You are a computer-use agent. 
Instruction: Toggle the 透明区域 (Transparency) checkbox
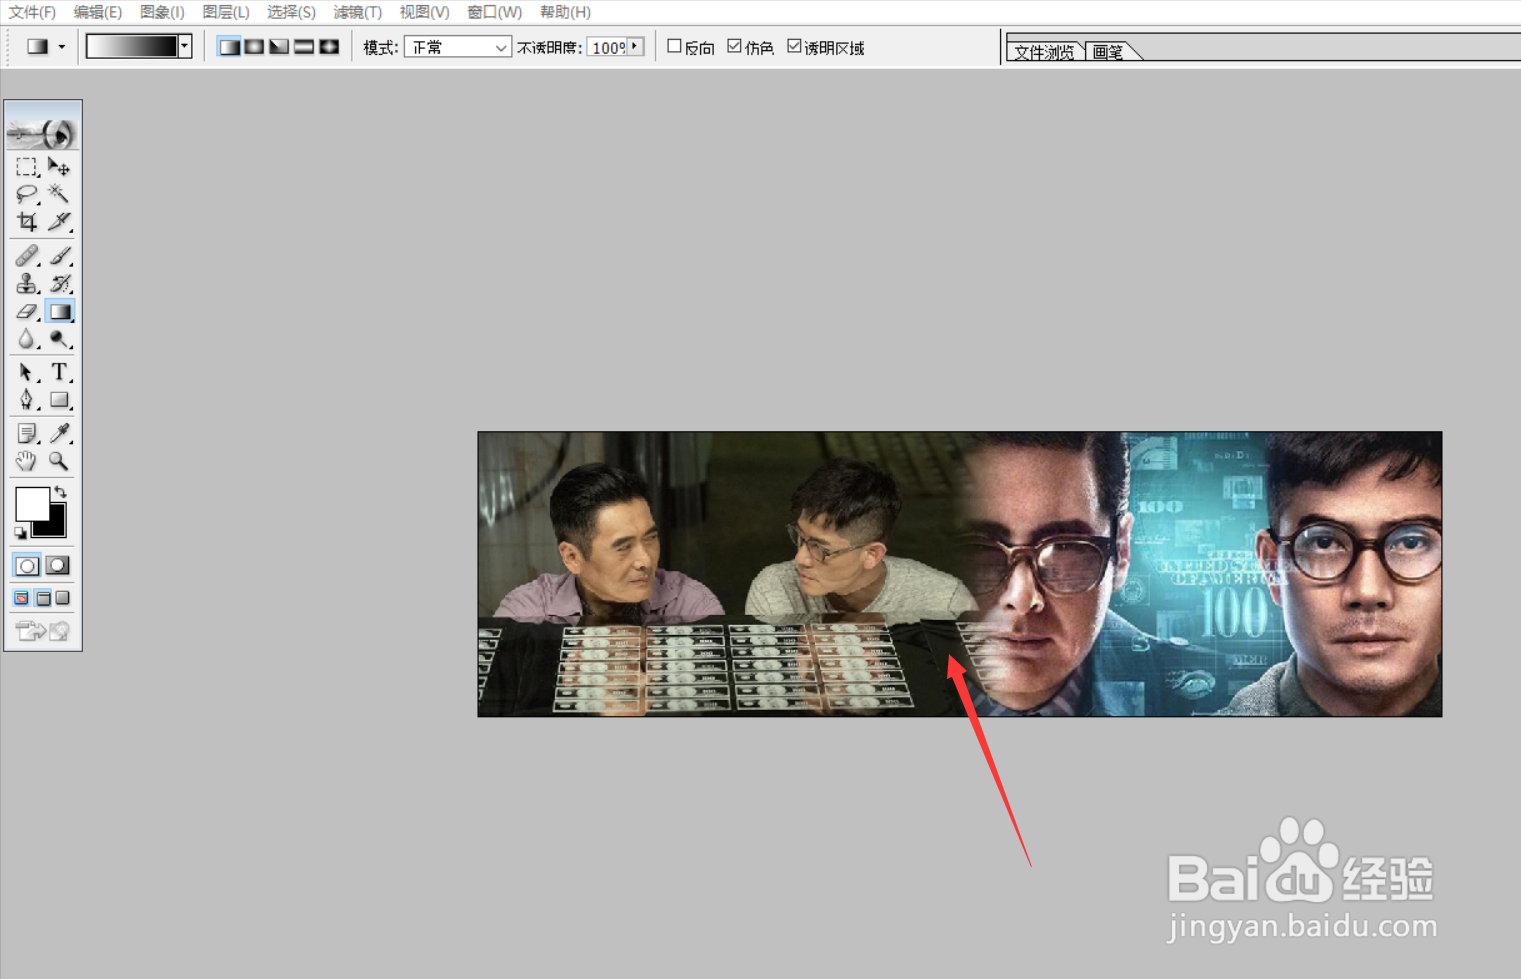(x=795, y=46)
